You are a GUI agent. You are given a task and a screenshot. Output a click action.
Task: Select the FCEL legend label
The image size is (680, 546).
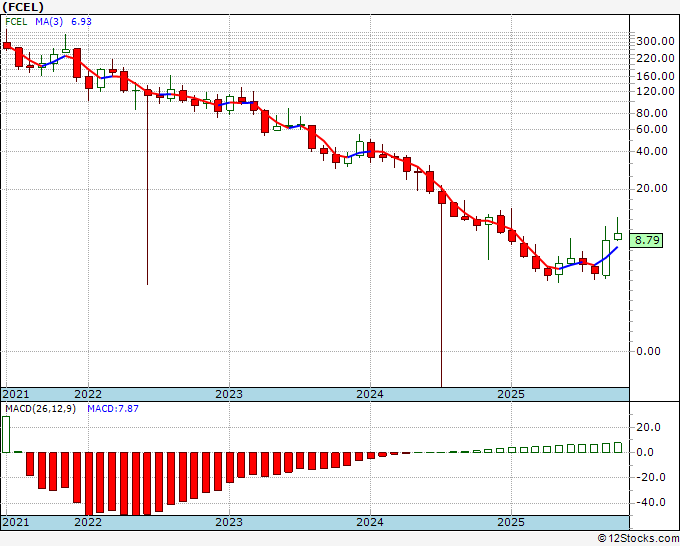pyautogui.click(x=16, y=22)
